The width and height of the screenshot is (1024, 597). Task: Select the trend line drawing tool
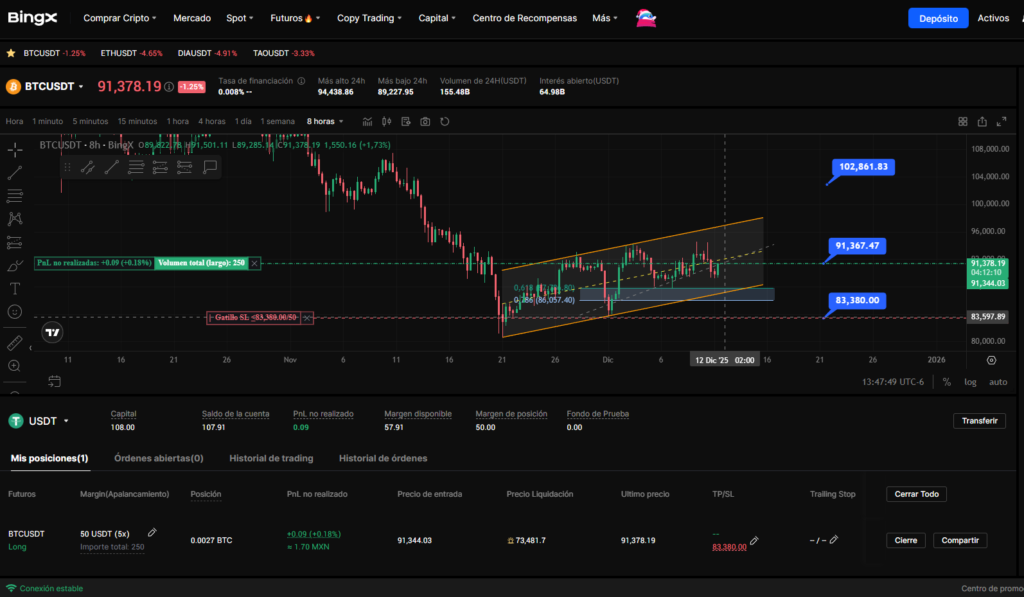(x=15, y=172)
